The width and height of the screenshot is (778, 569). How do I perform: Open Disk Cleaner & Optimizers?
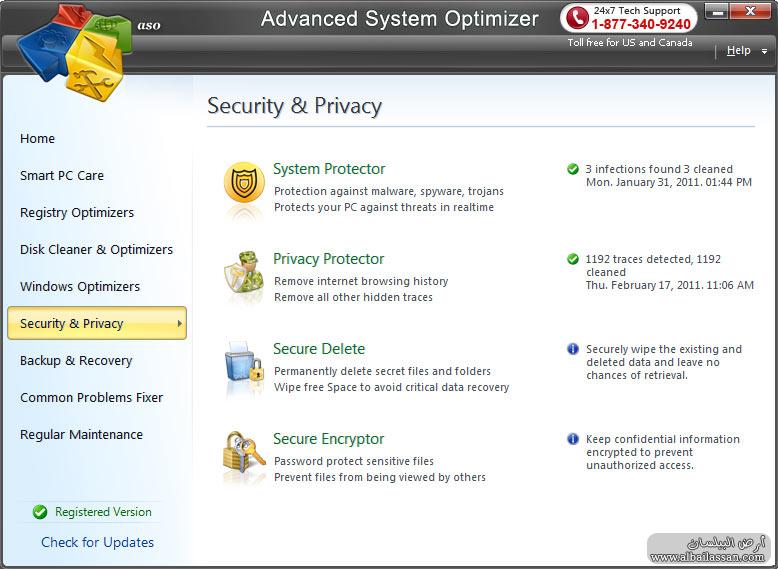[x=96, y=250]
